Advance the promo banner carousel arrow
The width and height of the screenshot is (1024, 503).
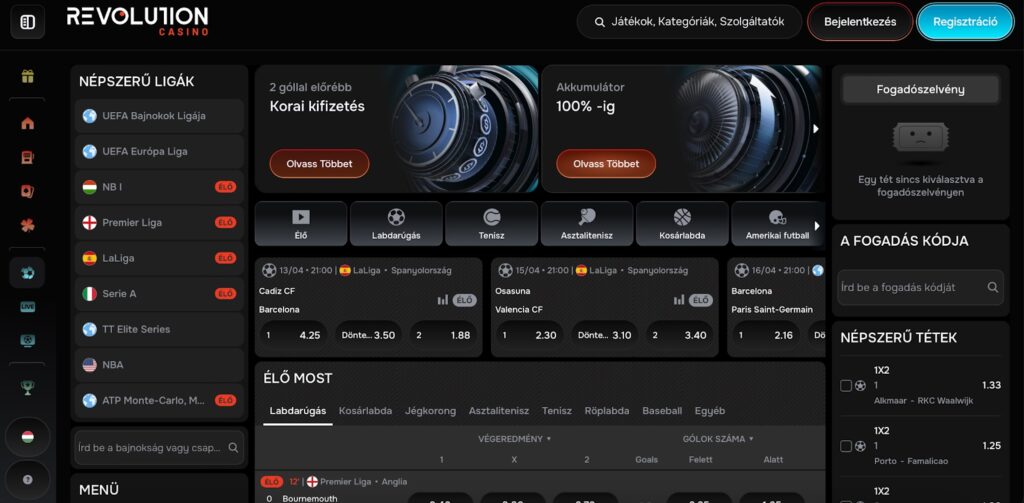[x=816, y=129]
